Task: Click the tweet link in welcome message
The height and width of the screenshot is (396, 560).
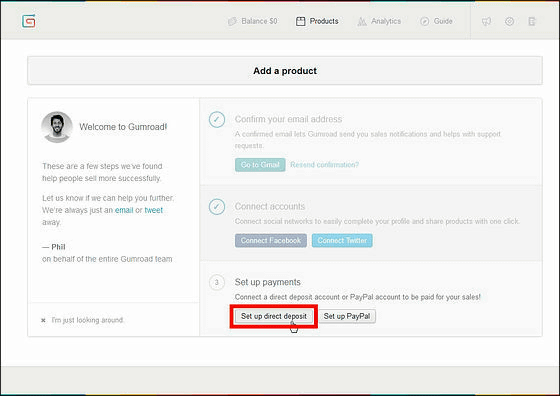Action: click(154, 210)
